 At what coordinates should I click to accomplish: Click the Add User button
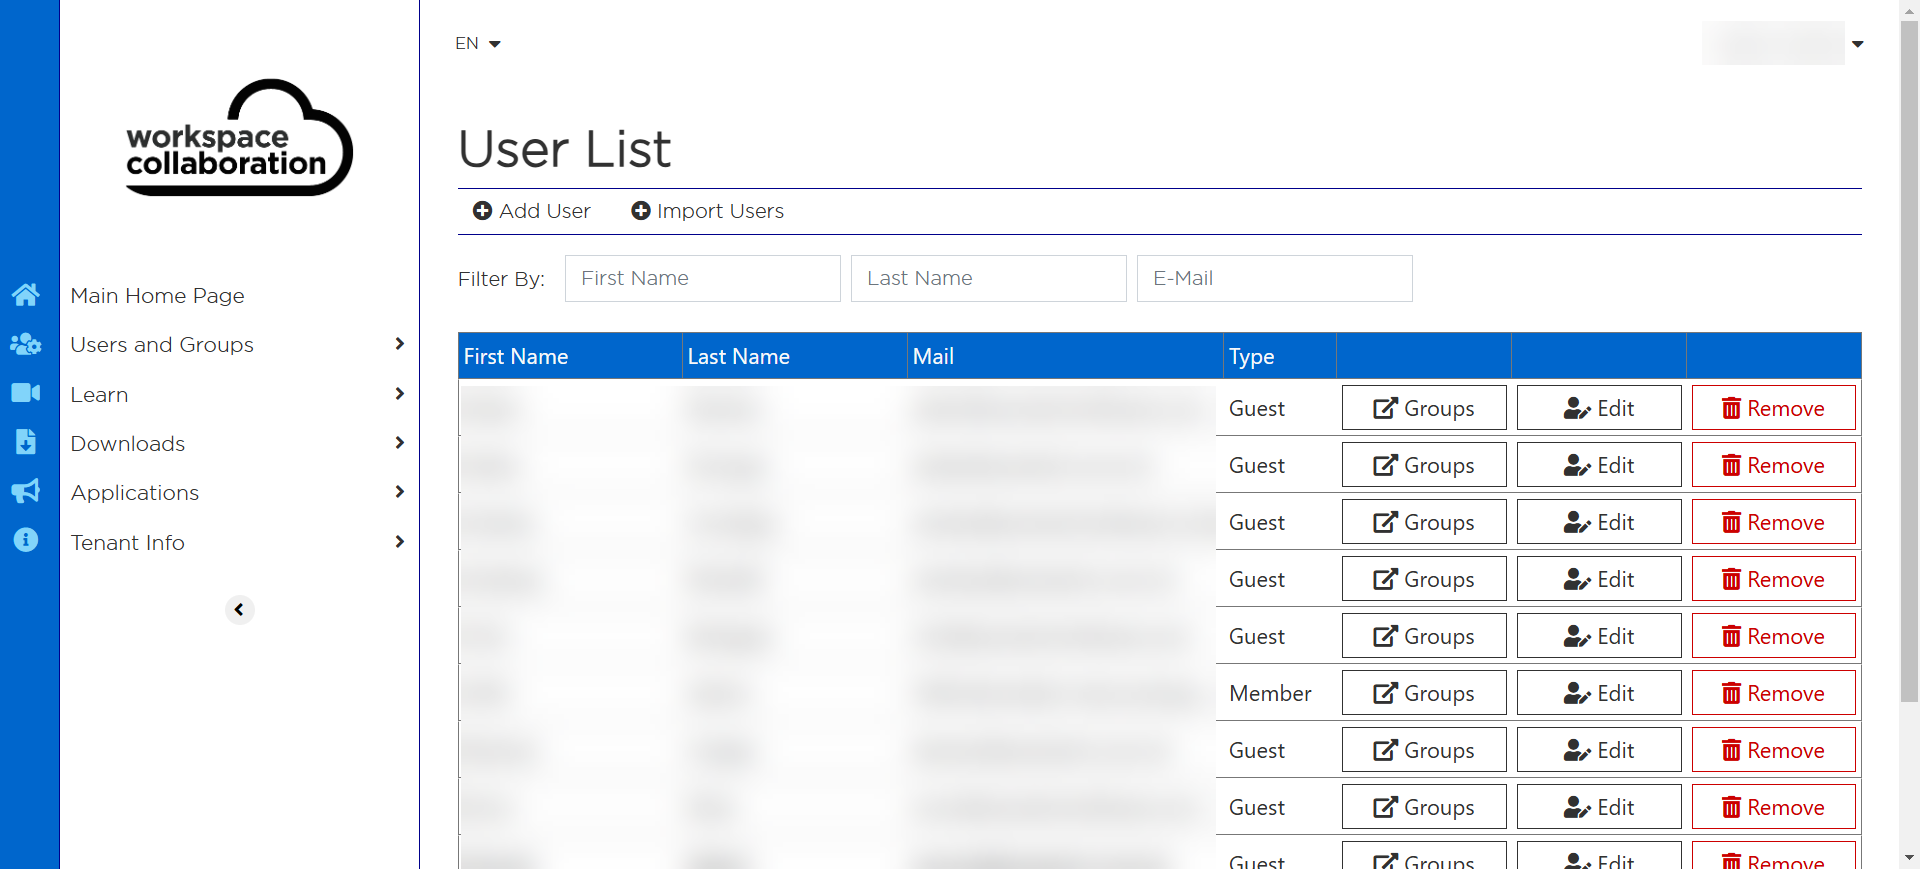(532, 211)
